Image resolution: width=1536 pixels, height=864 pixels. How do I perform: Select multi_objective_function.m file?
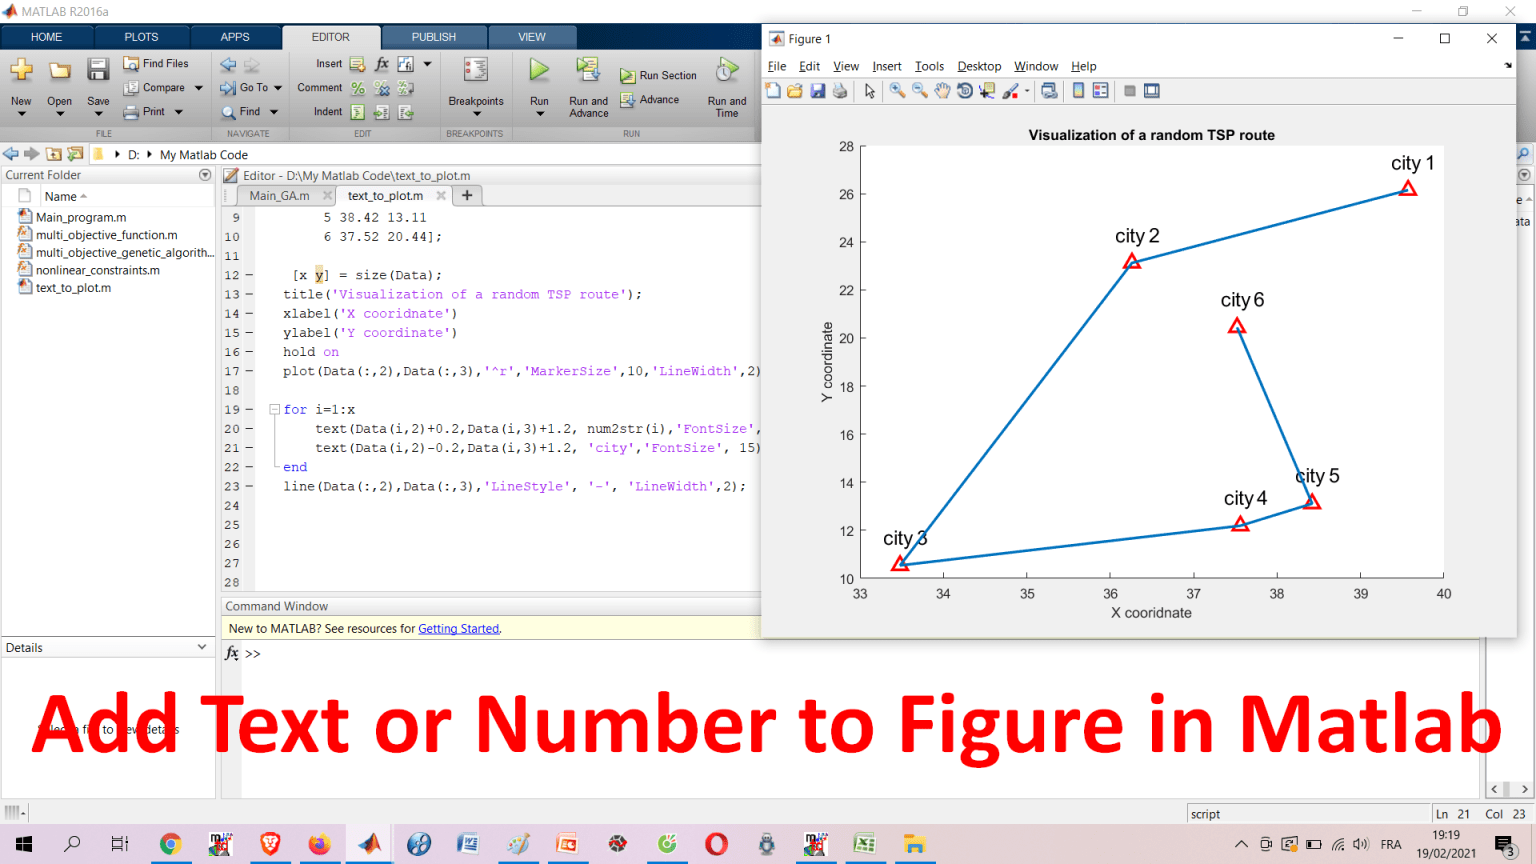click(x=107, y=235)
